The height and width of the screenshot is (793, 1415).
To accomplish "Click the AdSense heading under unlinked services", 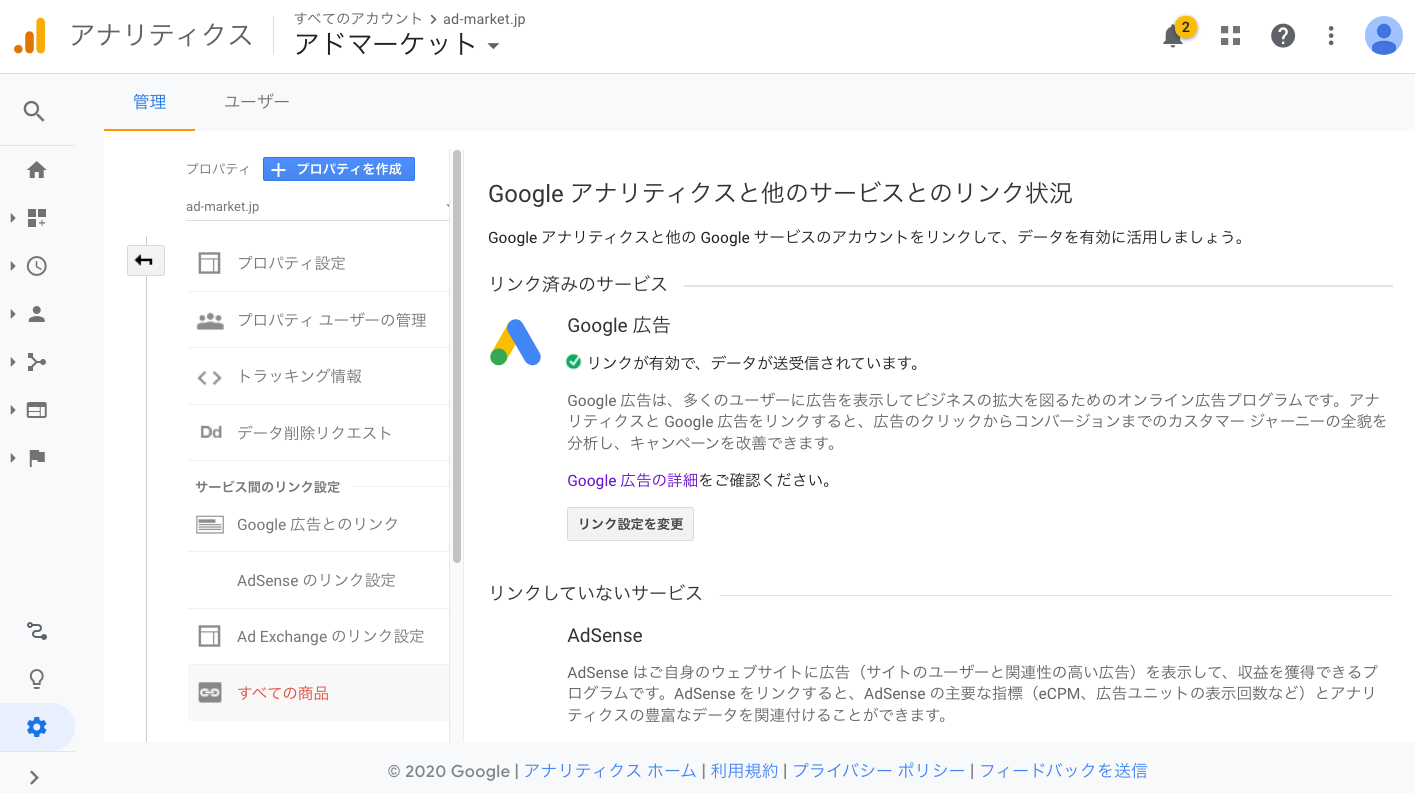I will pos(605,635).
